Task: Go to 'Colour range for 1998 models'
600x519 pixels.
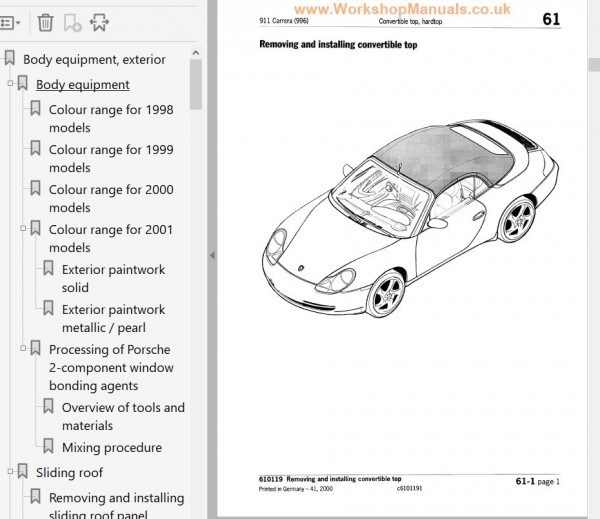Action: tap(111, 119)
